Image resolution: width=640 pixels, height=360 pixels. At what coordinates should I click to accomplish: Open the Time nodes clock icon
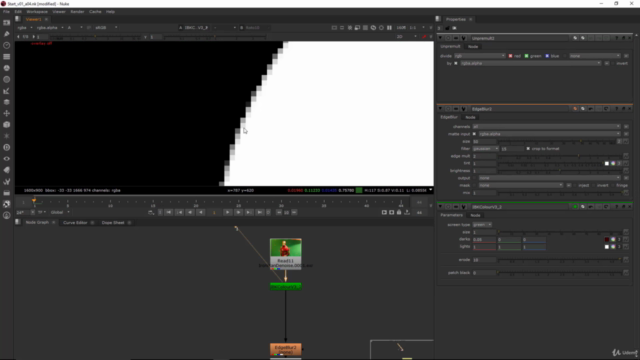pyautogui.click(x=7, y=45)
